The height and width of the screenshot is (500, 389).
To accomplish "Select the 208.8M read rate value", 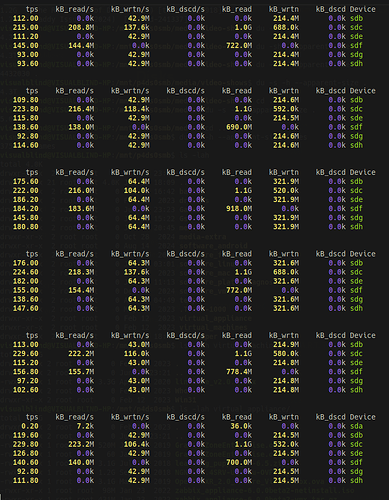I will [81, 28].
